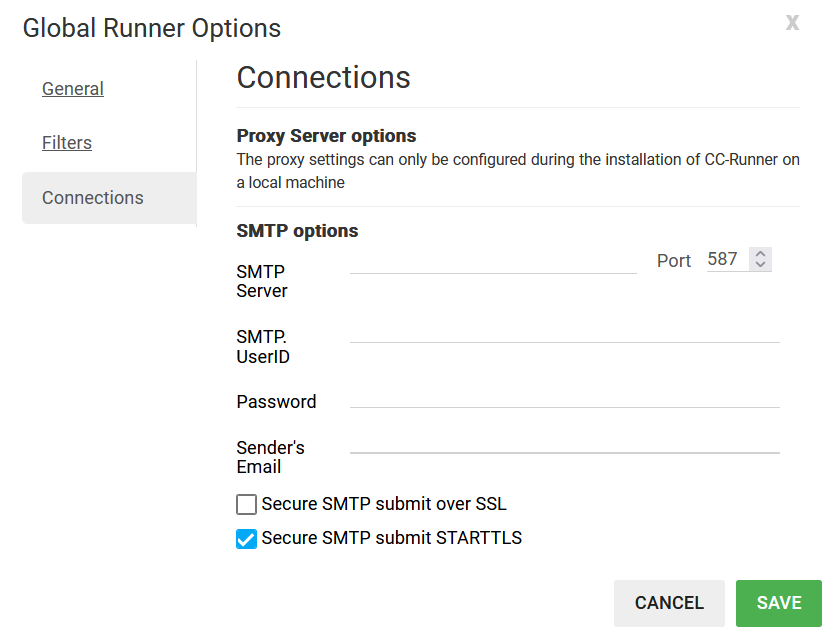824x630 pixels.
Task: Decrease the port with the down arrow
Action: 761,266
